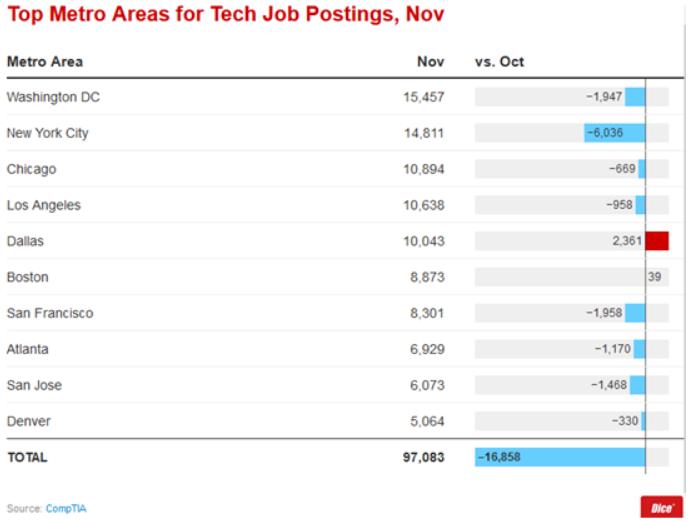This screenshot has width=692, height=522.
Task: Select the Denver row label
Action: (27, 421)
